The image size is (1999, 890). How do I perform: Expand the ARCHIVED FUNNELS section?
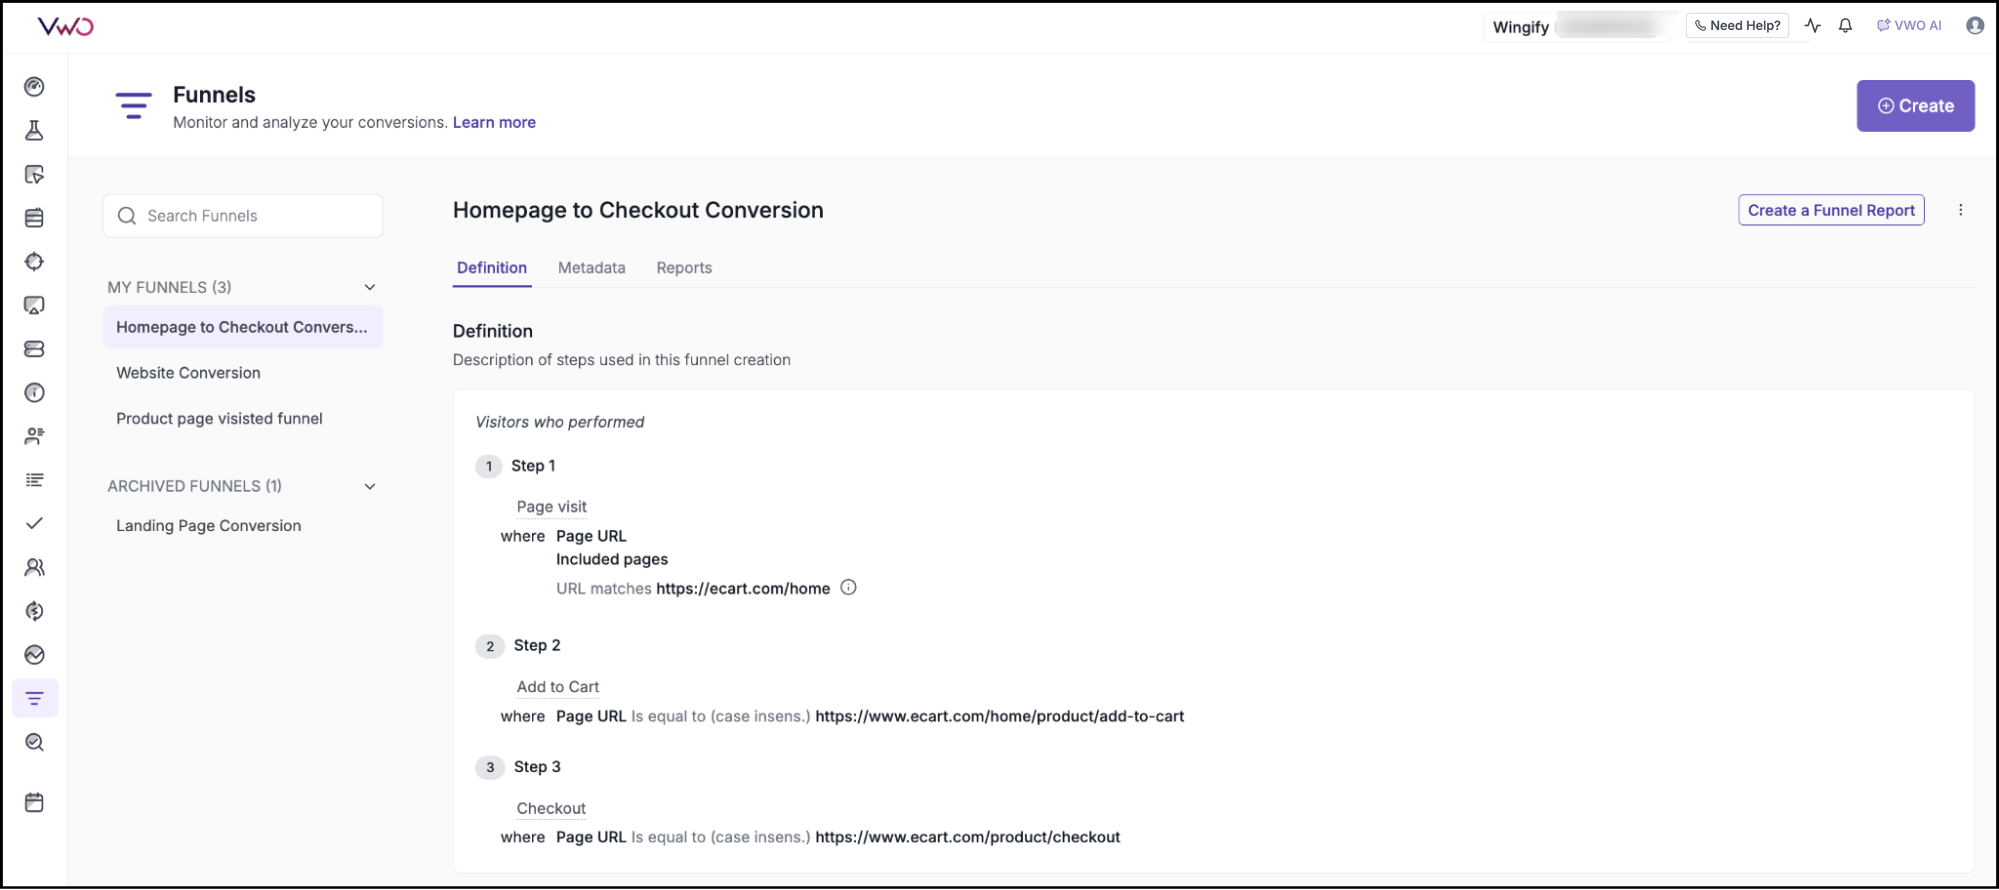[x=370, y=486]
